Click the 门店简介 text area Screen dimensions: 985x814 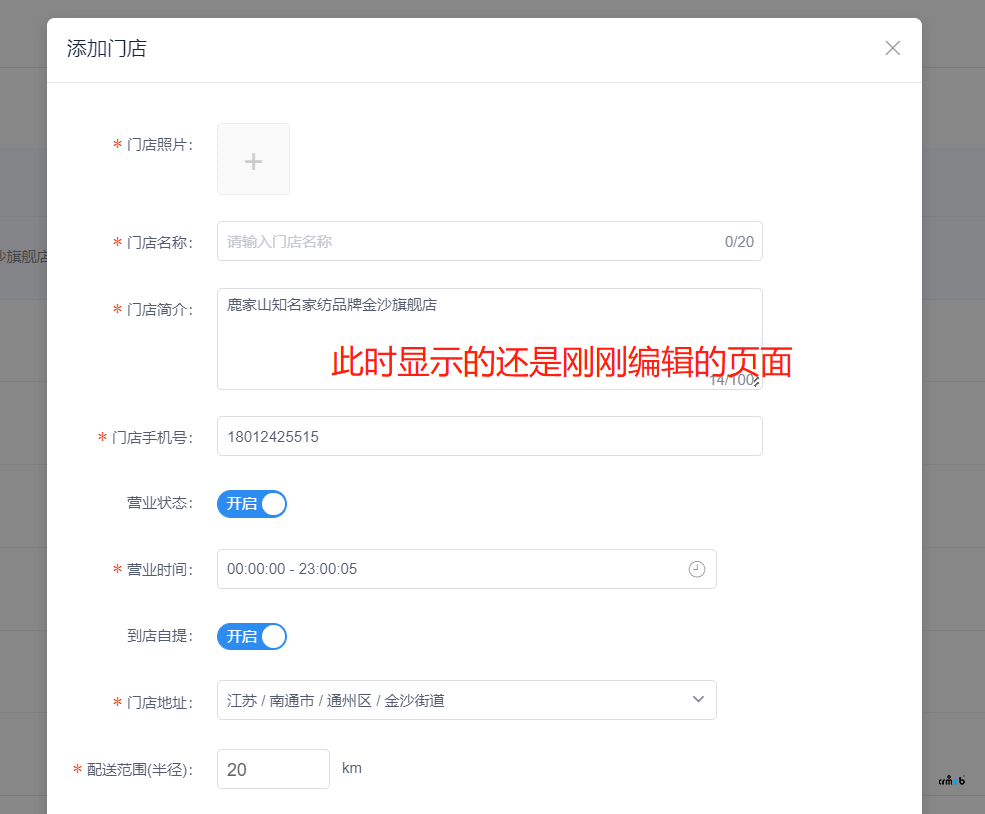(x=489, y=339)
